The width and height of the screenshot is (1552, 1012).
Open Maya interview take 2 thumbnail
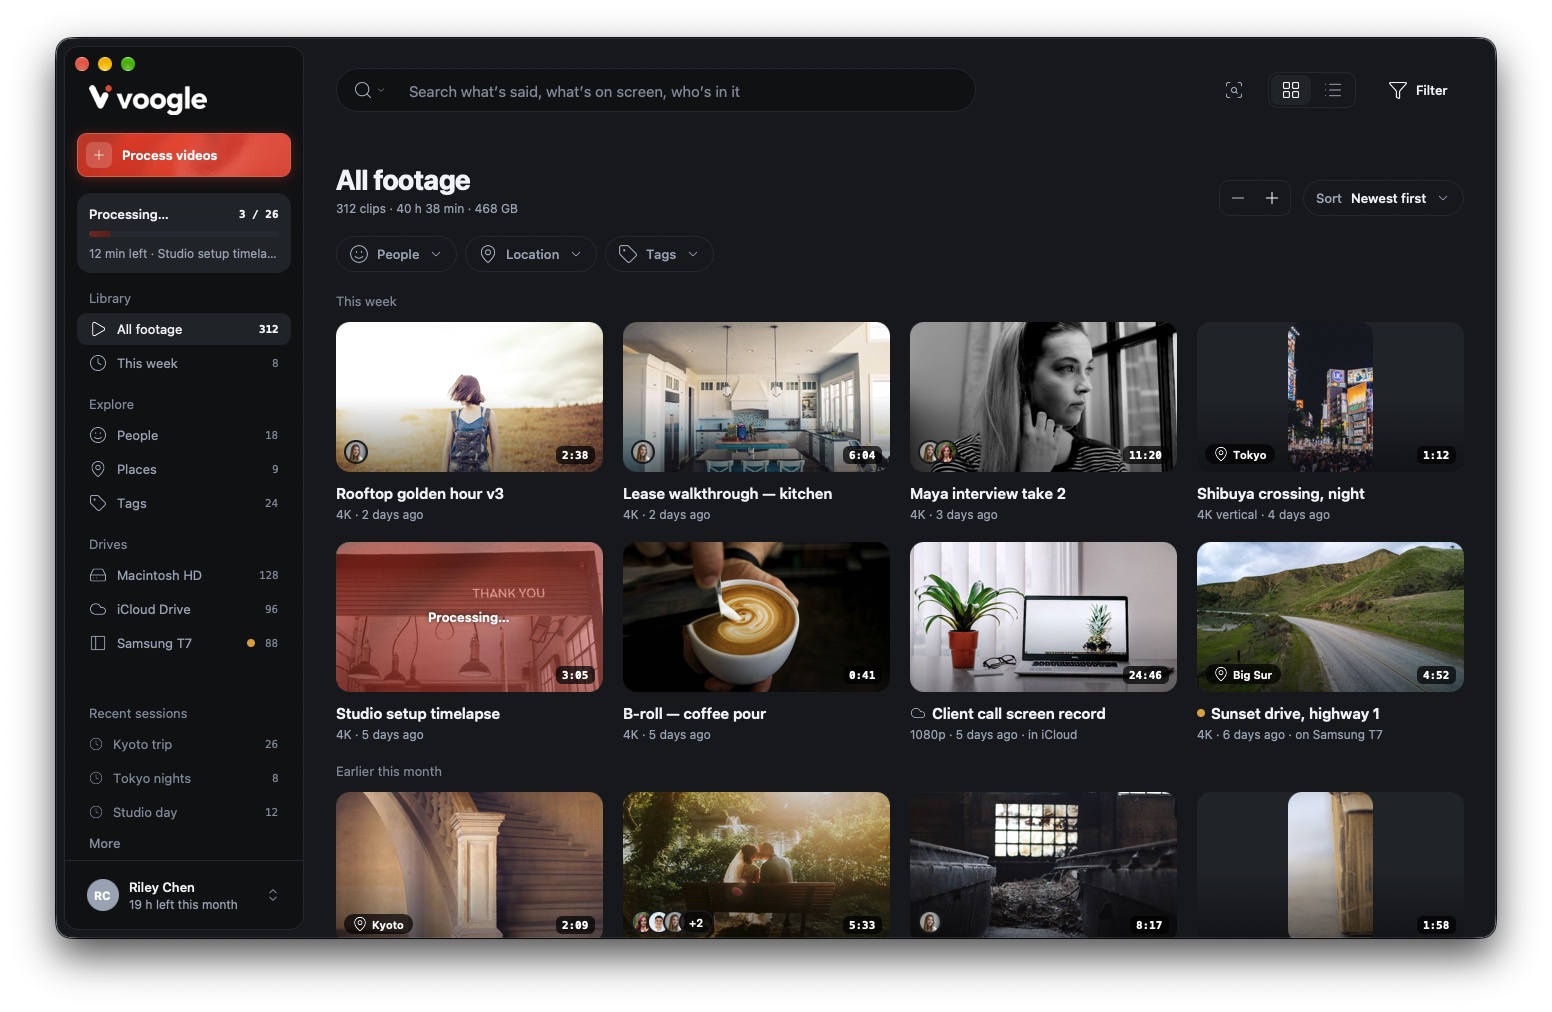(1043, 397)
